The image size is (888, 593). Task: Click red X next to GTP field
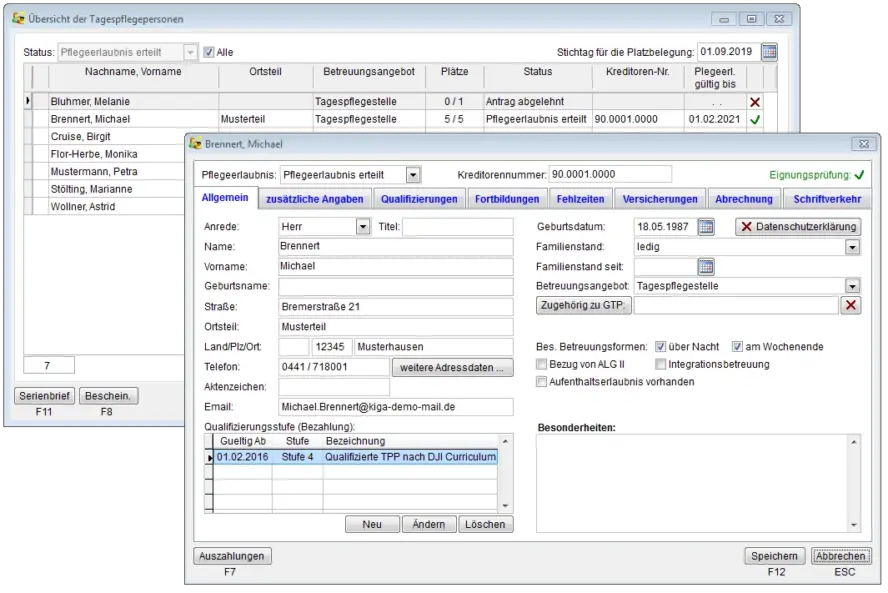850,305
